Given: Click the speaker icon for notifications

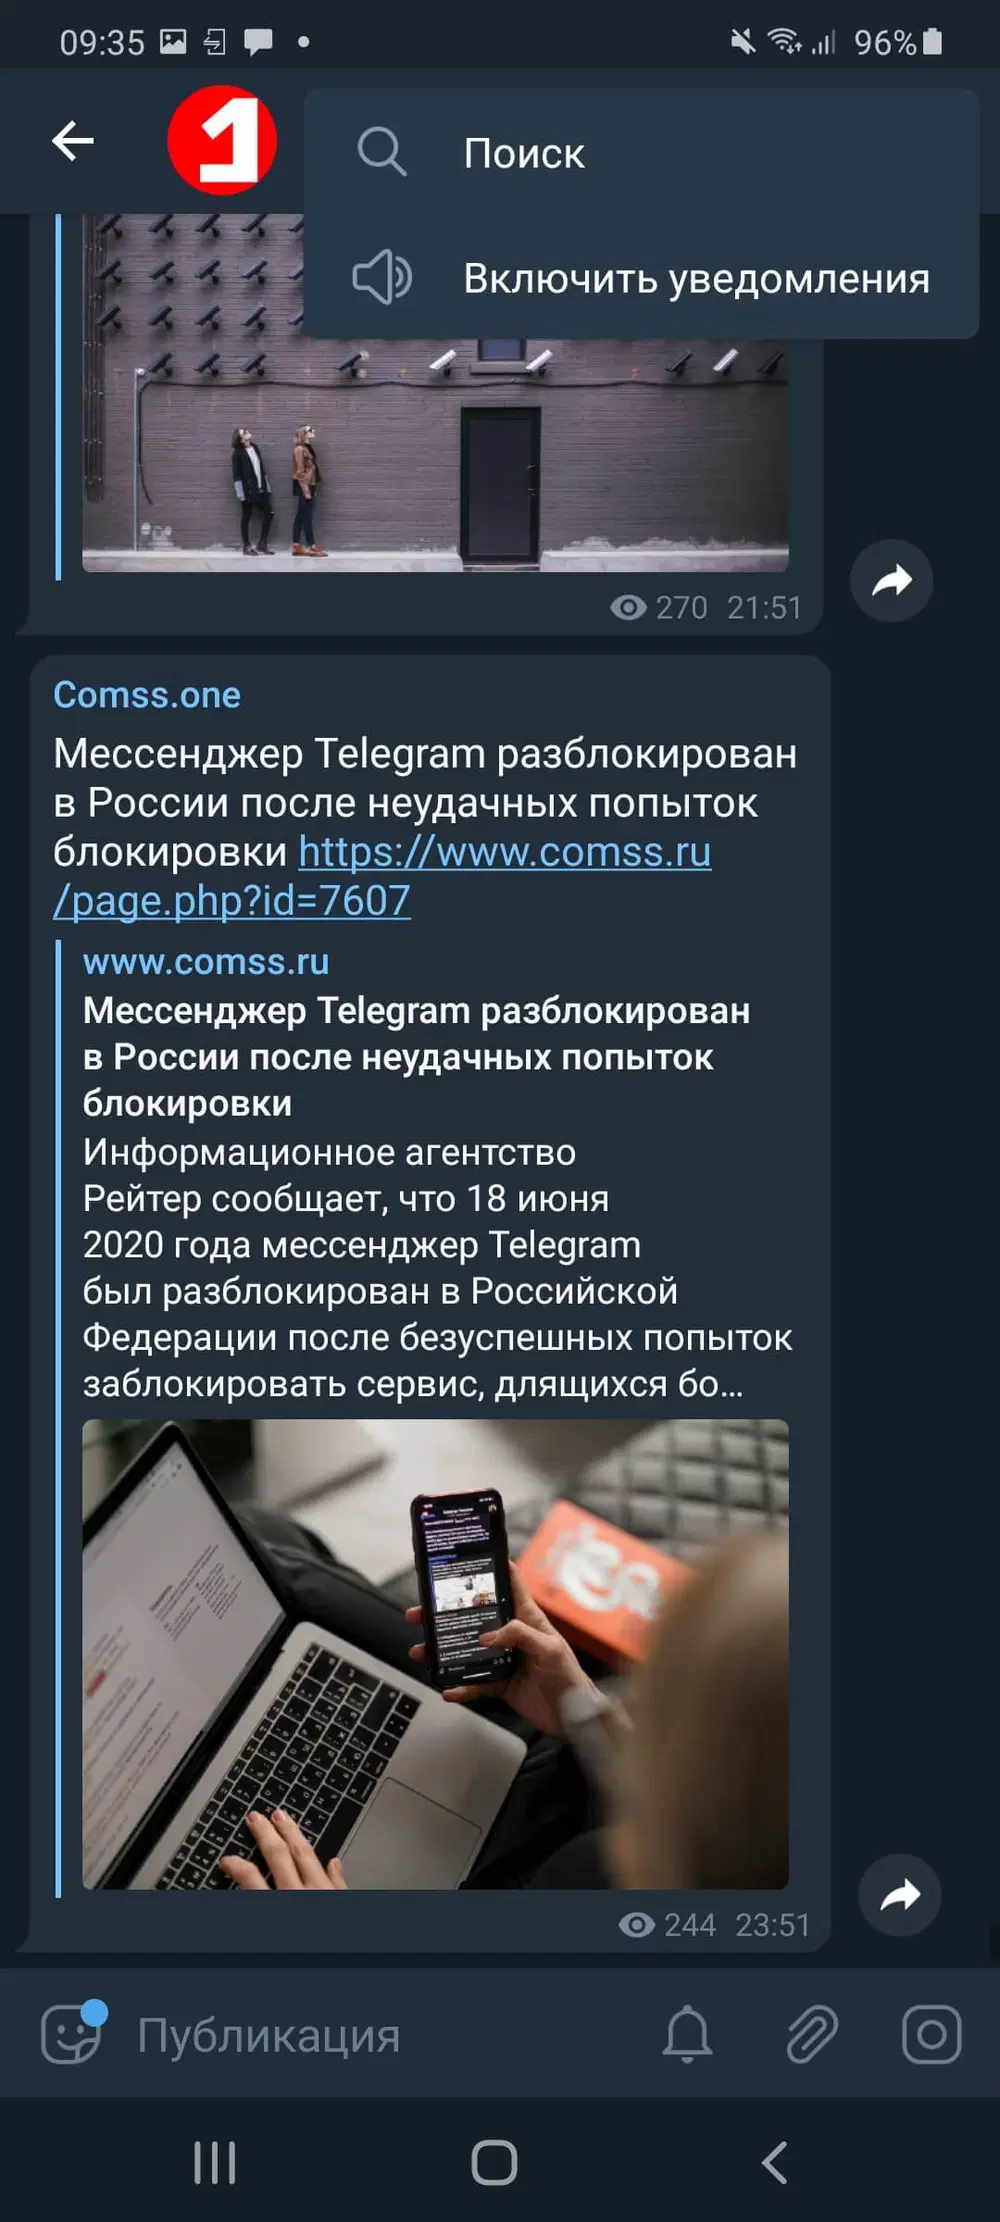Looking at the screenshot, I should click(x=381, y=277).
